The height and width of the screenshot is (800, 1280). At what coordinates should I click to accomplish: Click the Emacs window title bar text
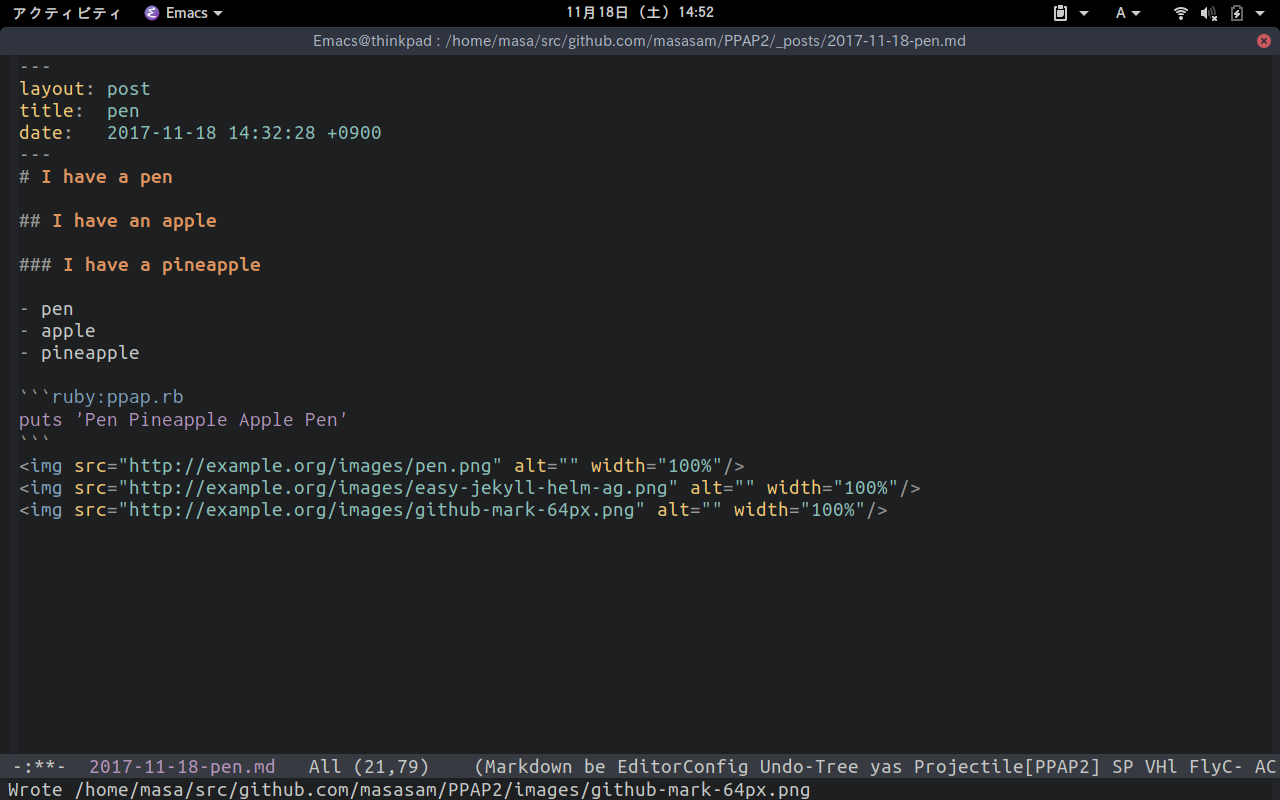(639, 41)
